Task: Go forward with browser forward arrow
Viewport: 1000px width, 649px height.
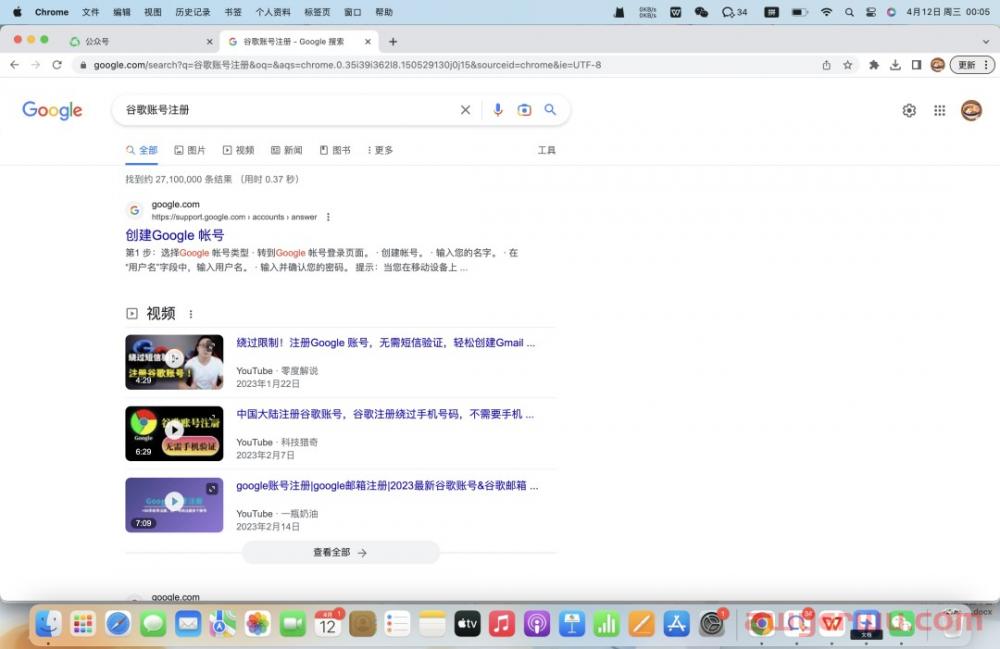Action: tap(36, 65)
